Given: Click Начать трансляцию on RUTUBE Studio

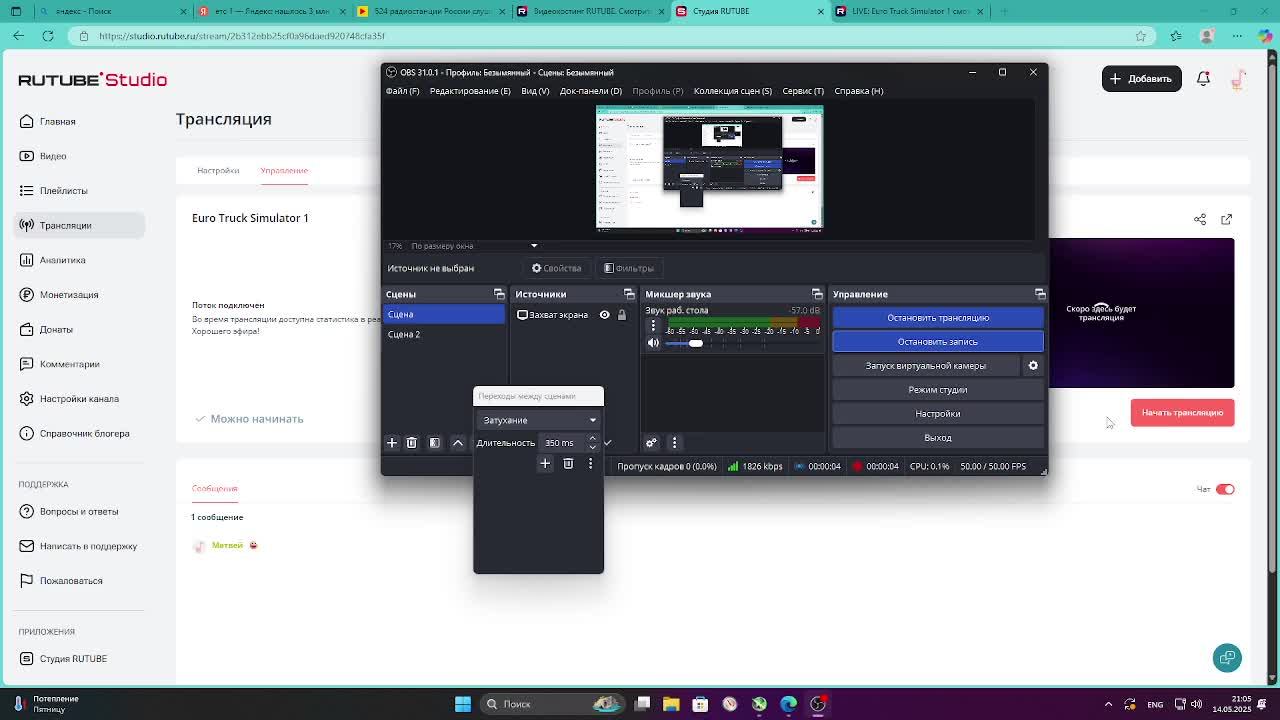Looking at the screenshot, I should tap(1183, 413).
